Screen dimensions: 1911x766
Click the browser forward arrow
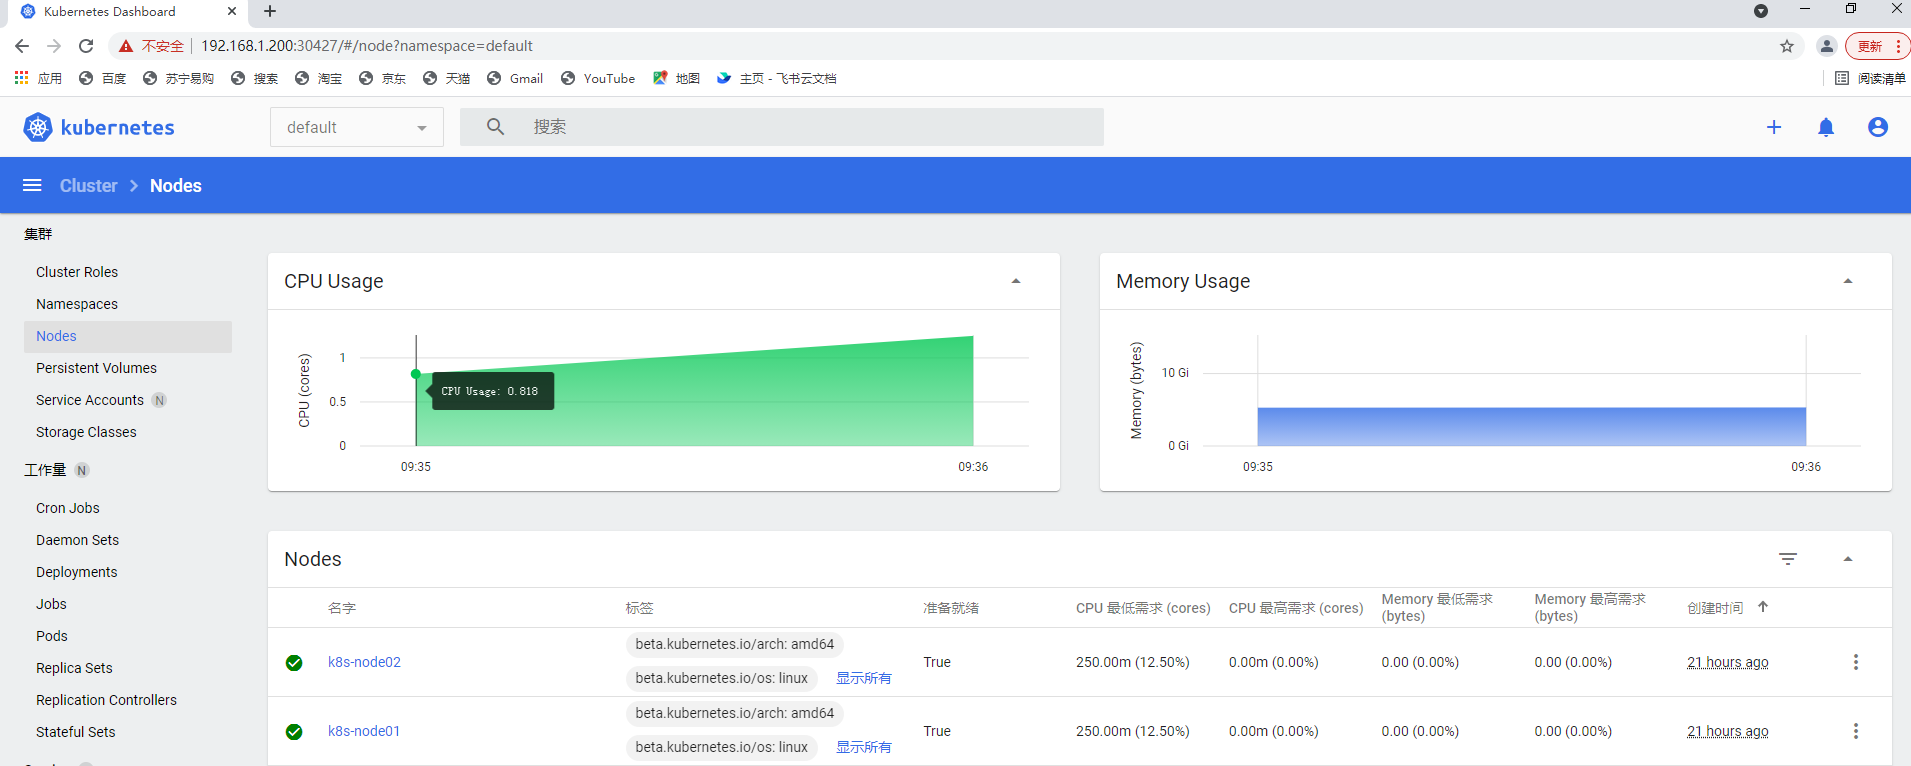click(54, 46)
